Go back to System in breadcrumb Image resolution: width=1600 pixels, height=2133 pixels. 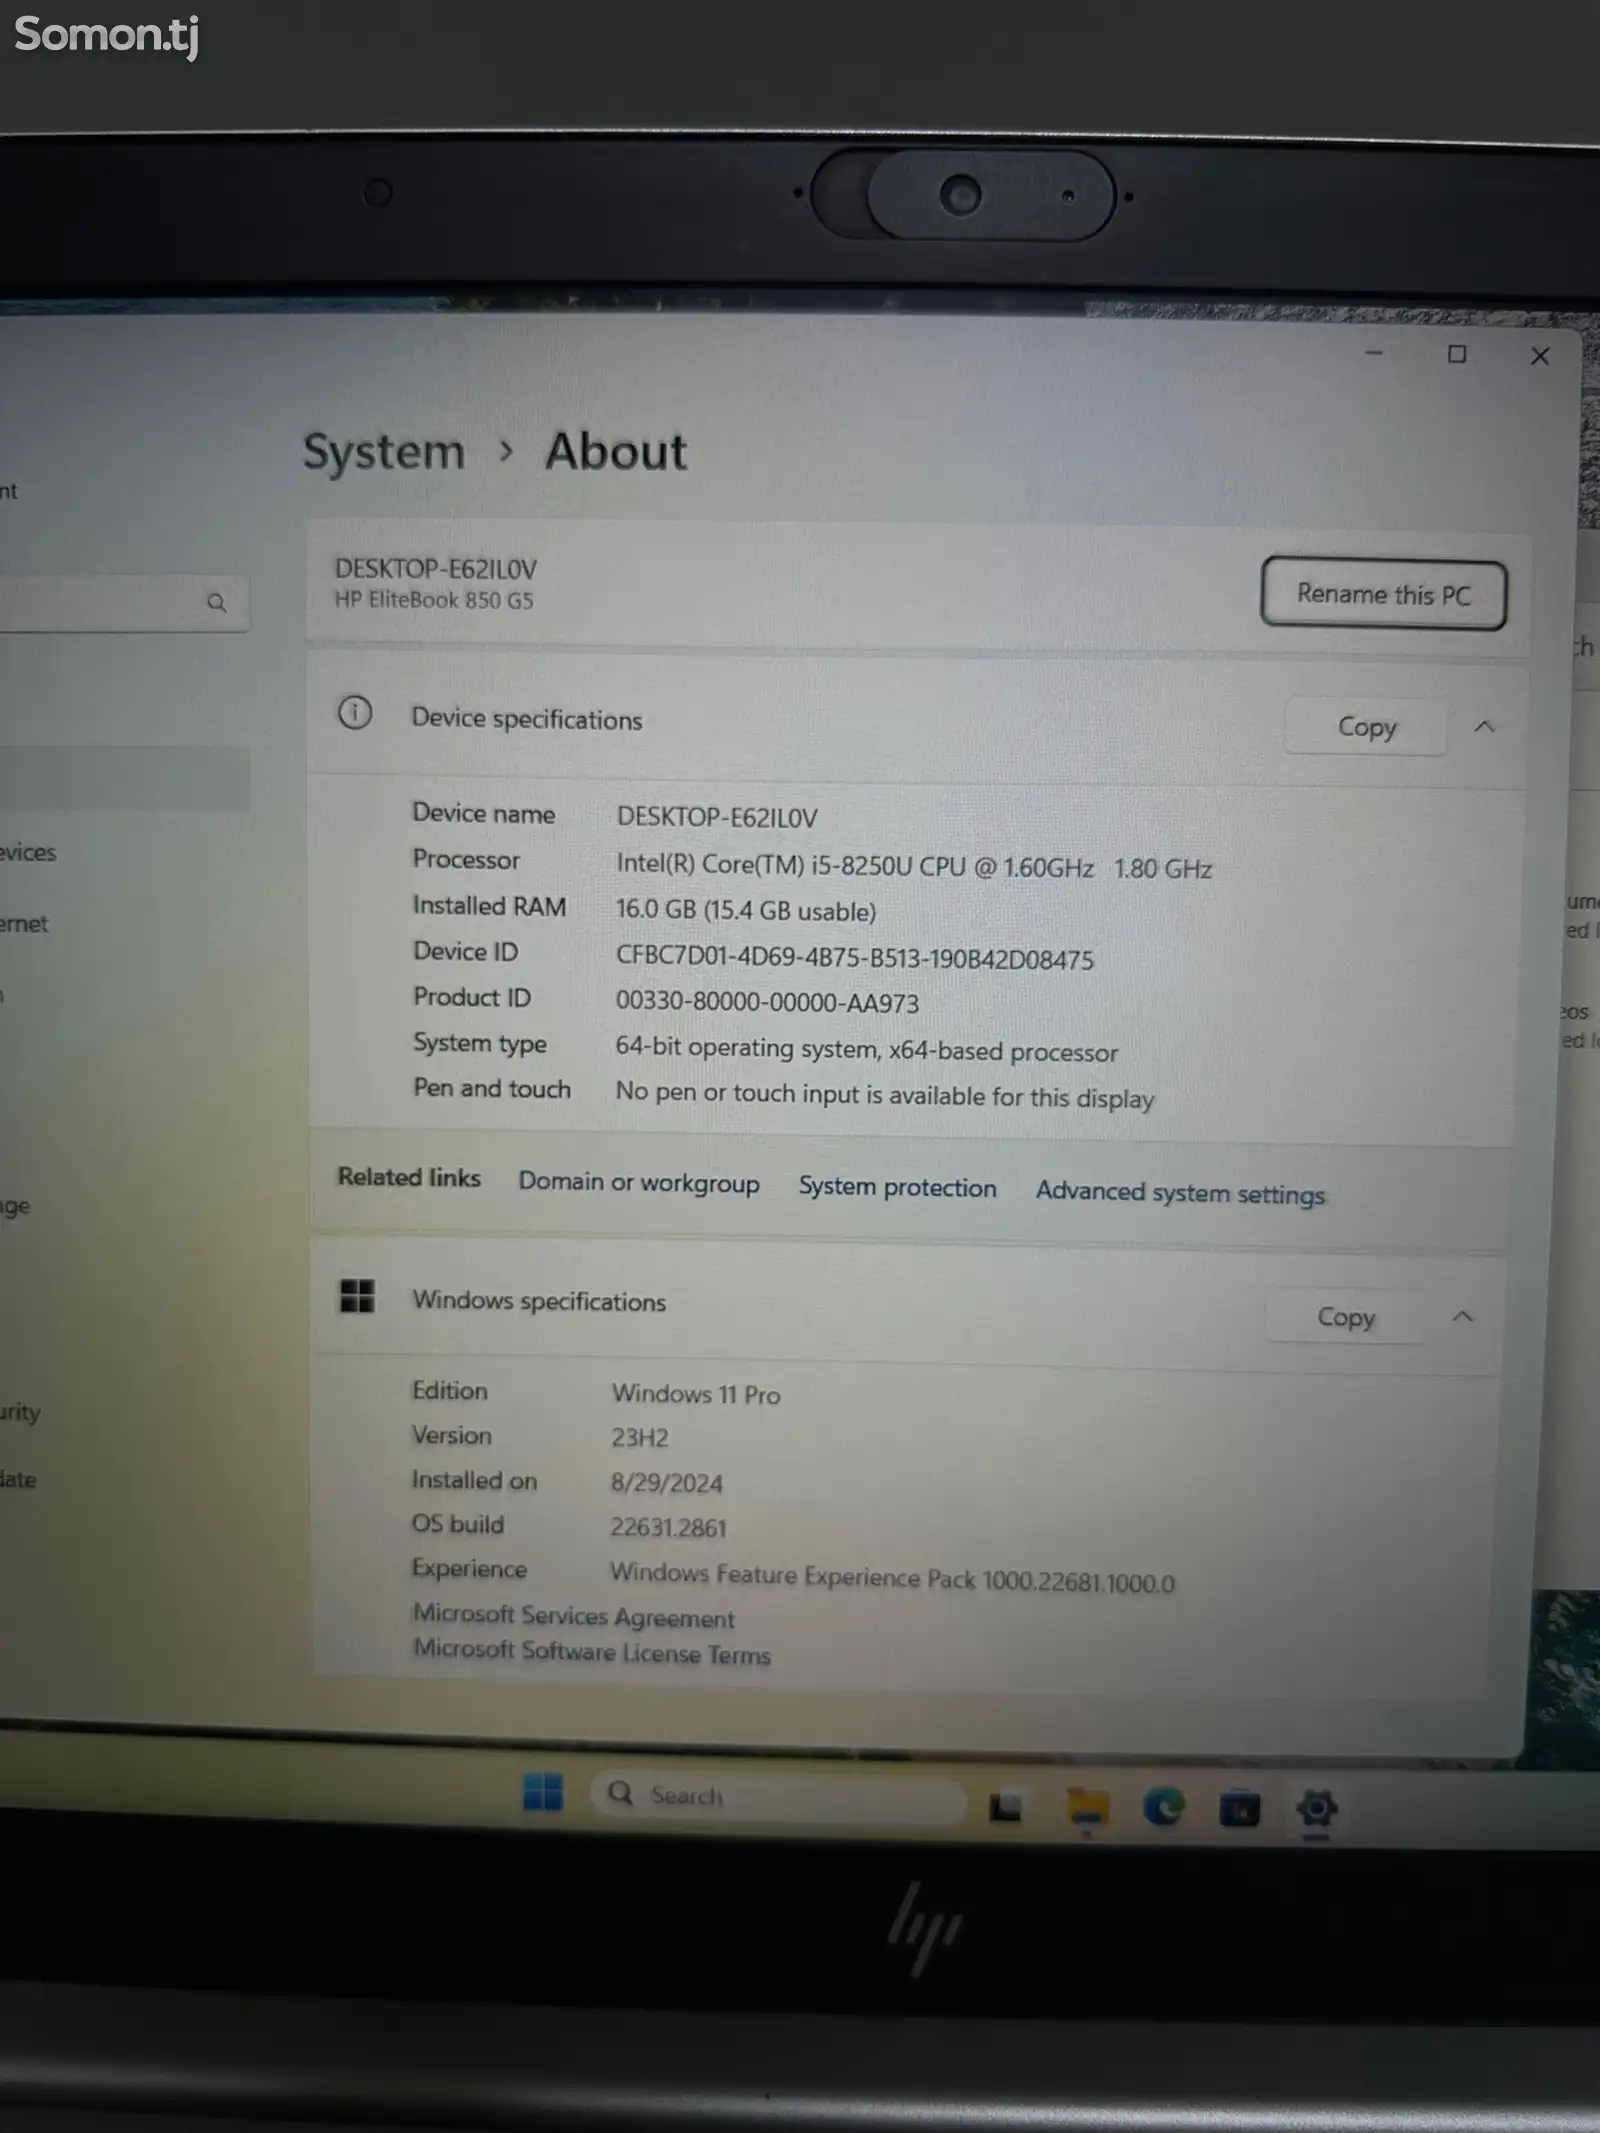tap(385, 453)
